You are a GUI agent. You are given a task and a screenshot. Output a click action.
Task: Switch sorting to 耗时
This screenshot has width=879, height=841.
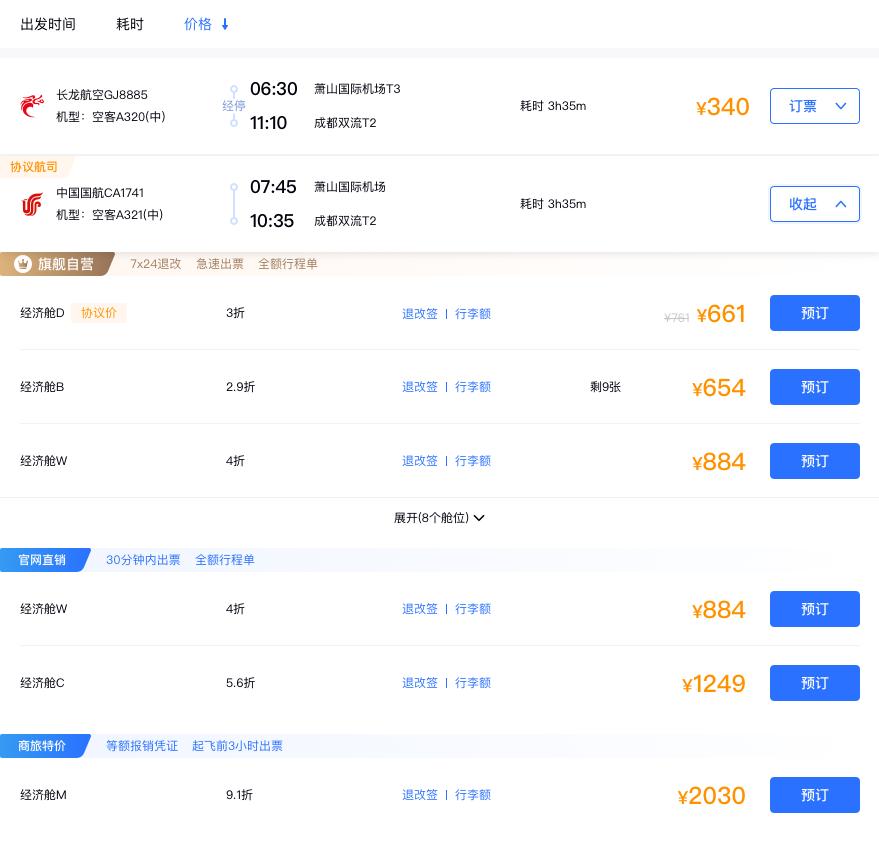tap(130, 24)
